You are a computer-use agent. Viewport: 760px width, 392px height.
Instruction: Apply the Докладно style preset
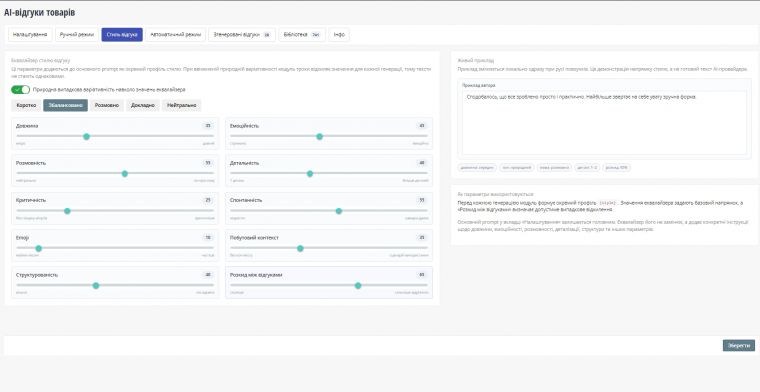click(x=143, y=105)
